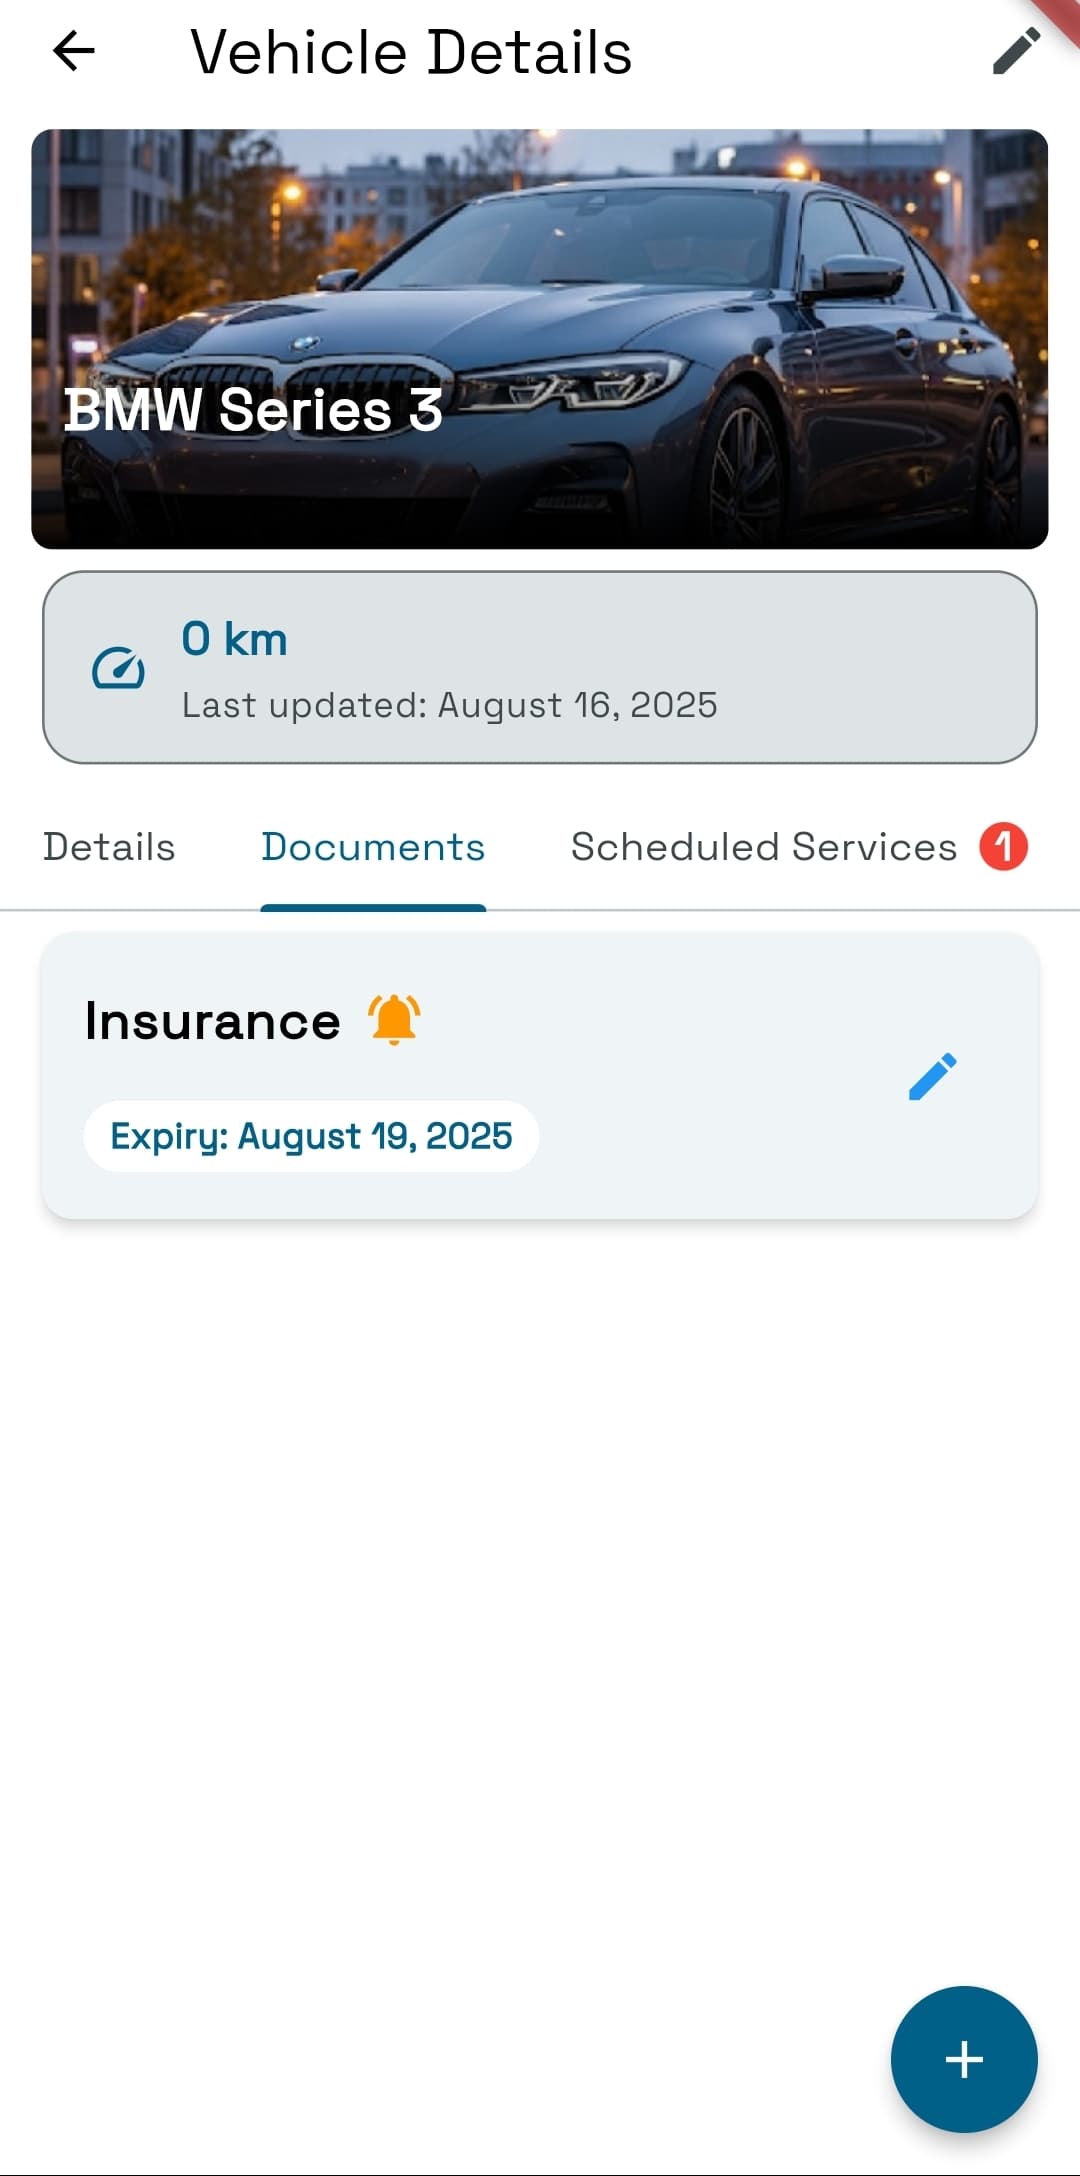
Task: Edit the Insurance document with the blue pencil
Action: 932,1076
